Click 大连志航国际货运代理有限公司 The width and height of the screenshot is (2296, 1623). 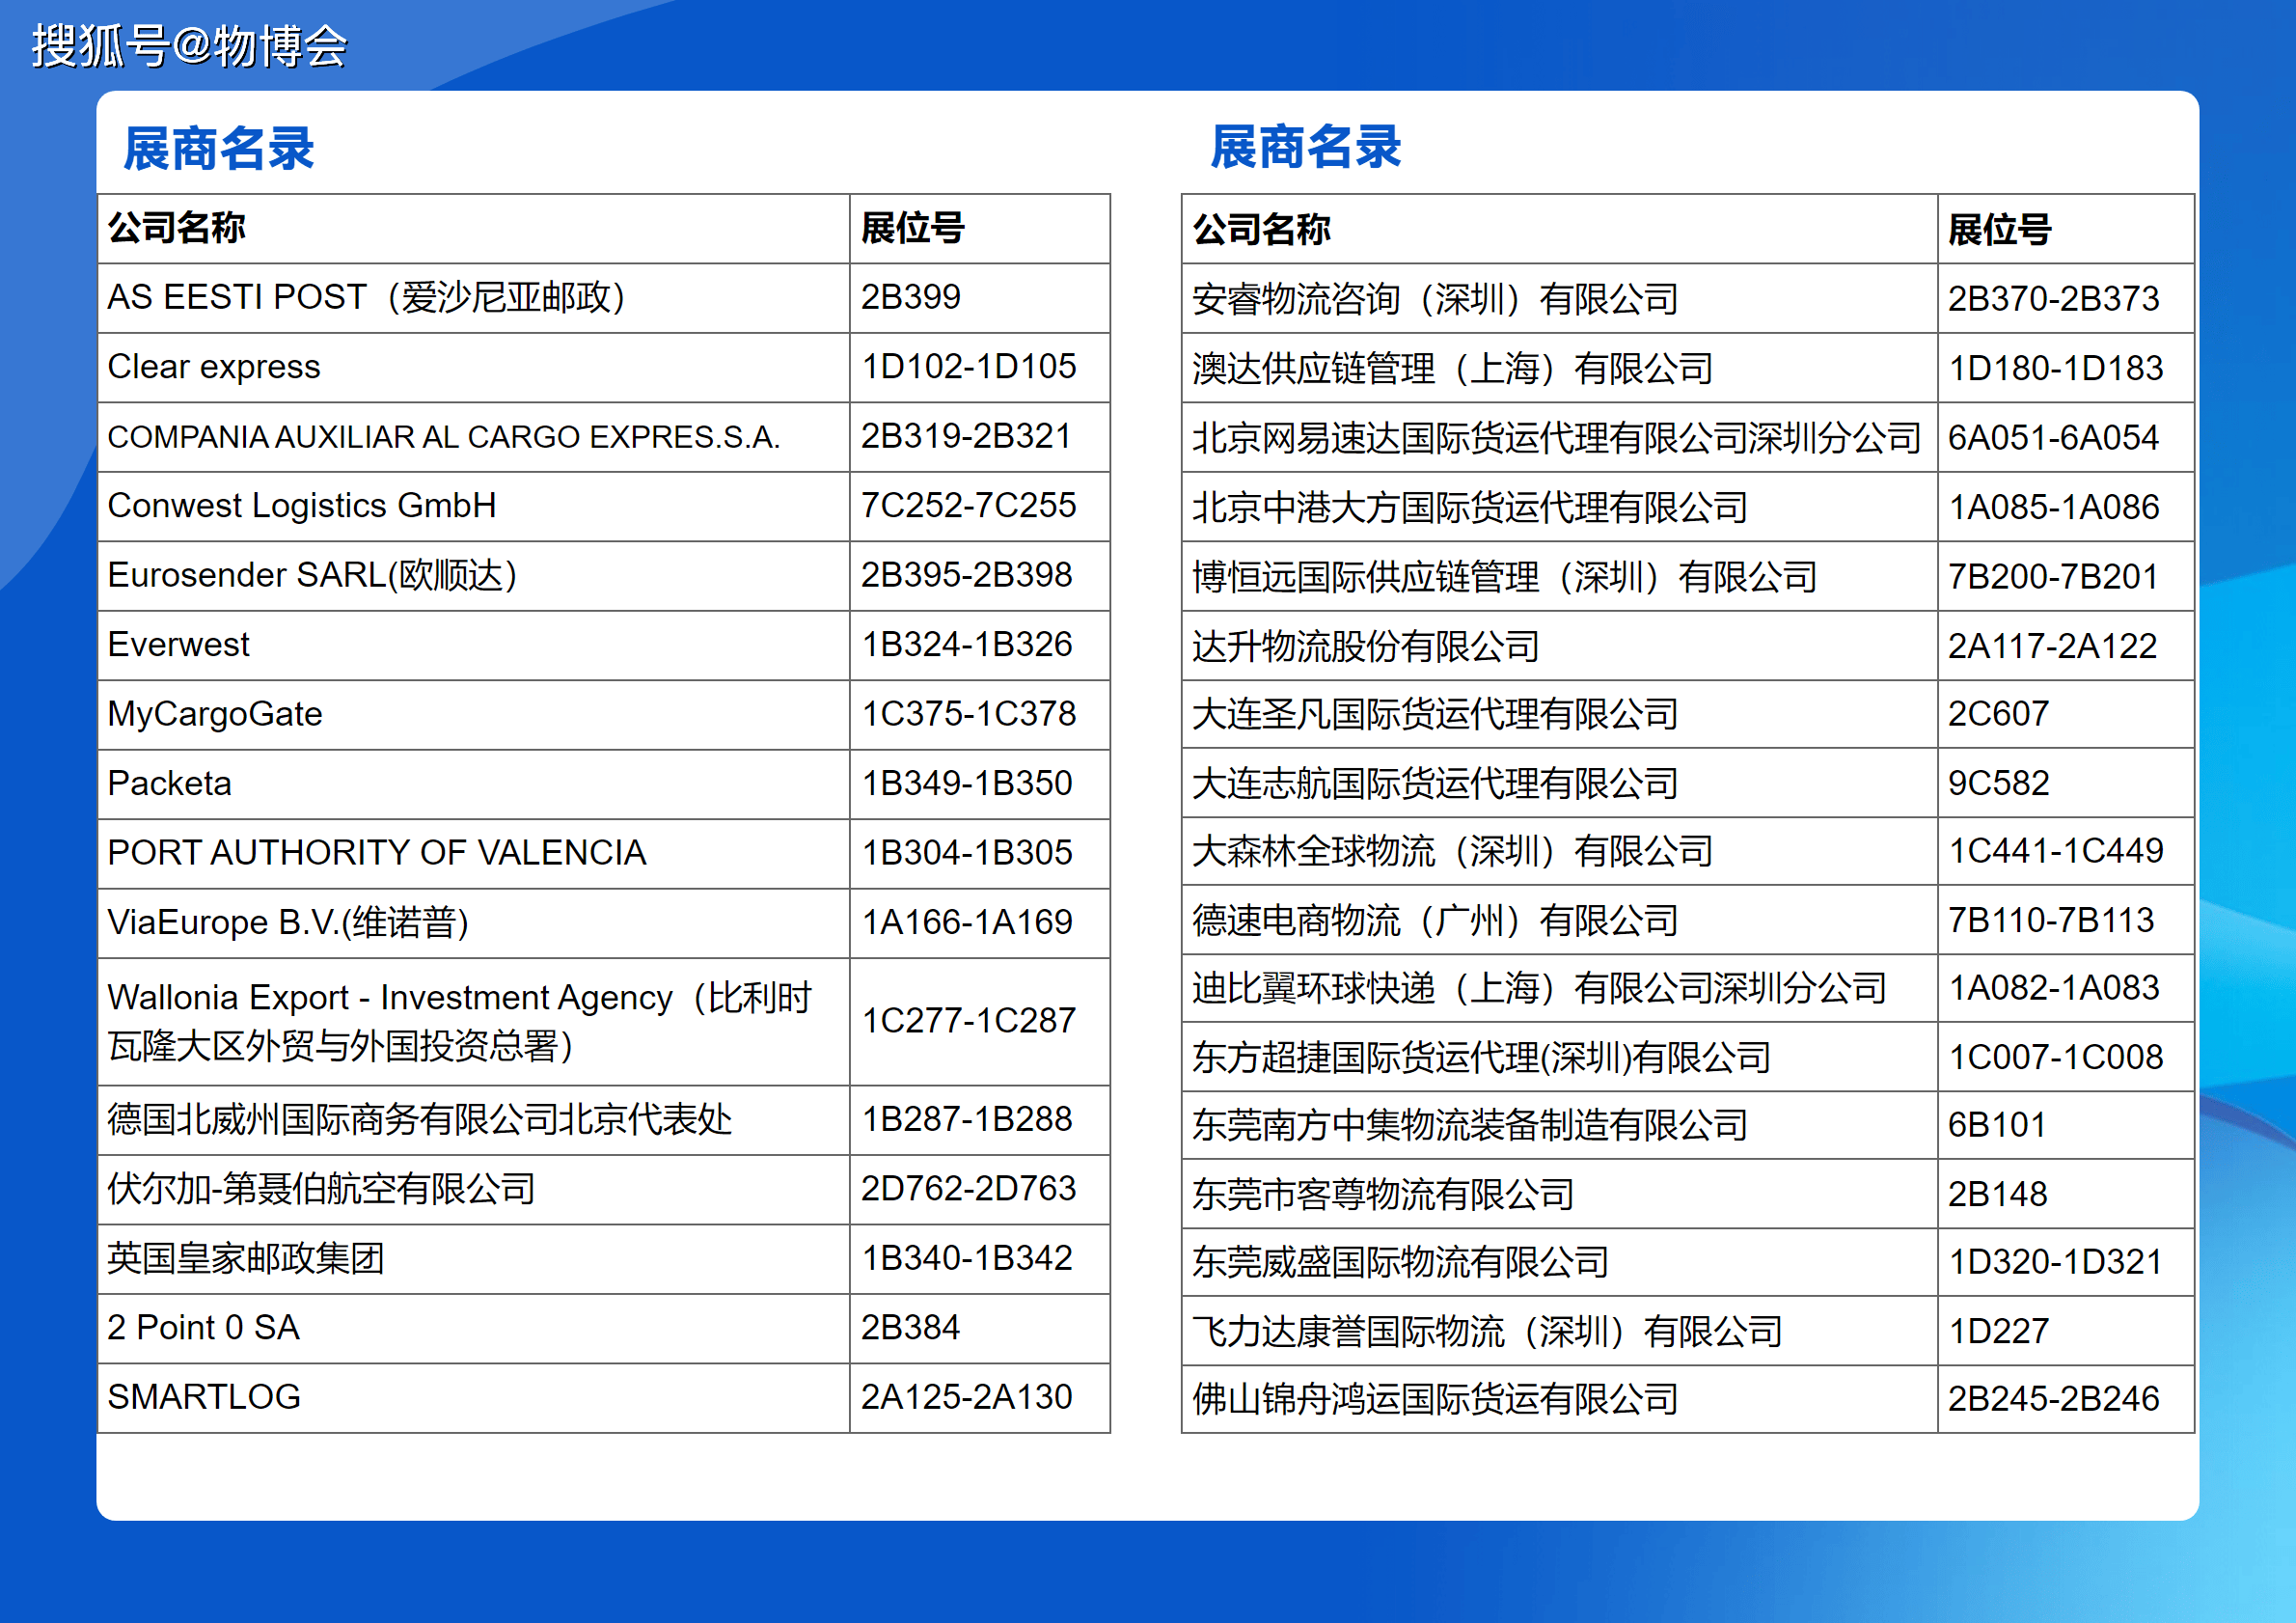tap(1435, 783)
